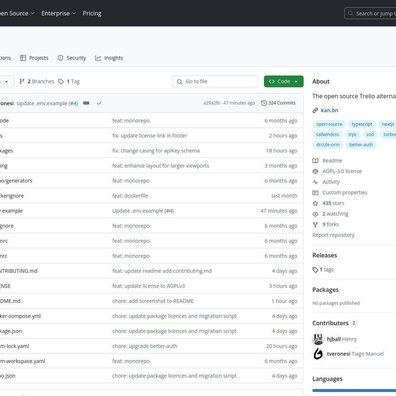The width and height of the screenshot is (396, 396).
Task: View the 2 watching link
Action: point(335,214)
